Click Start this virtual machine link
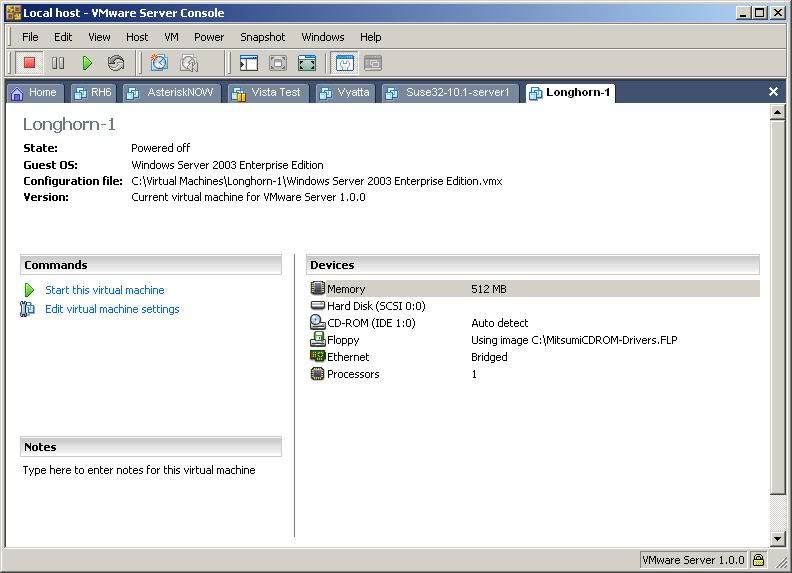 (105, 290)
